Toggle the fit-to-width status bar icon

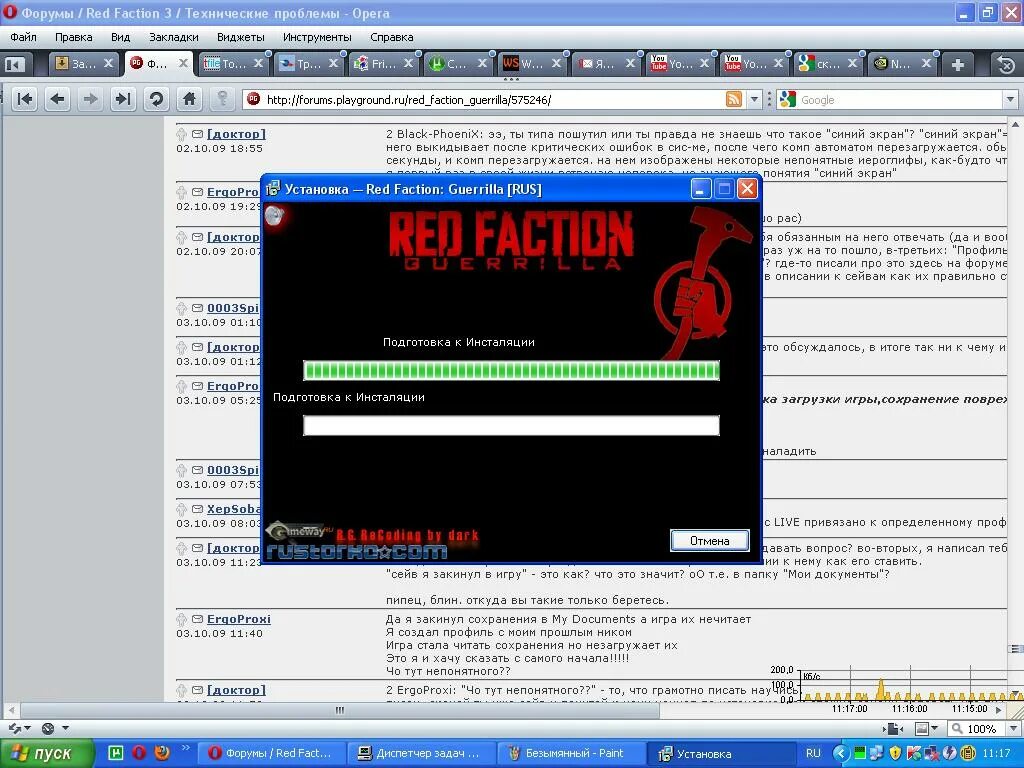(x=893, y=728)
